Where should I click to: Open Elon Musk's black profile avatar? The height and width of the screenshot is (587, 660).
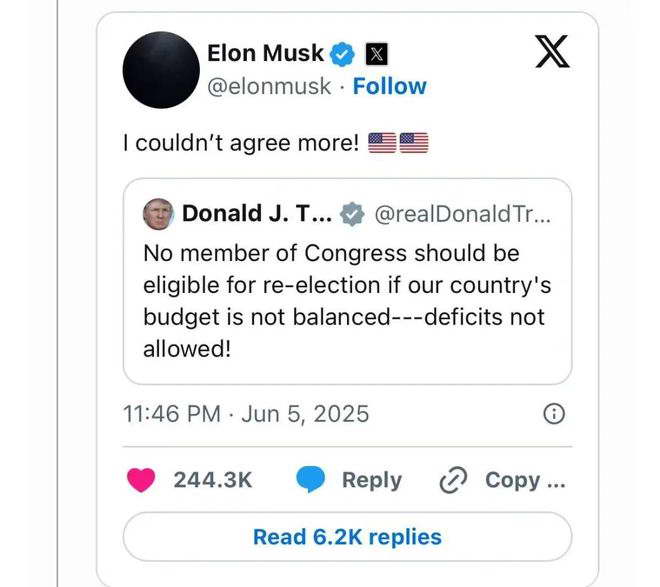160,69
